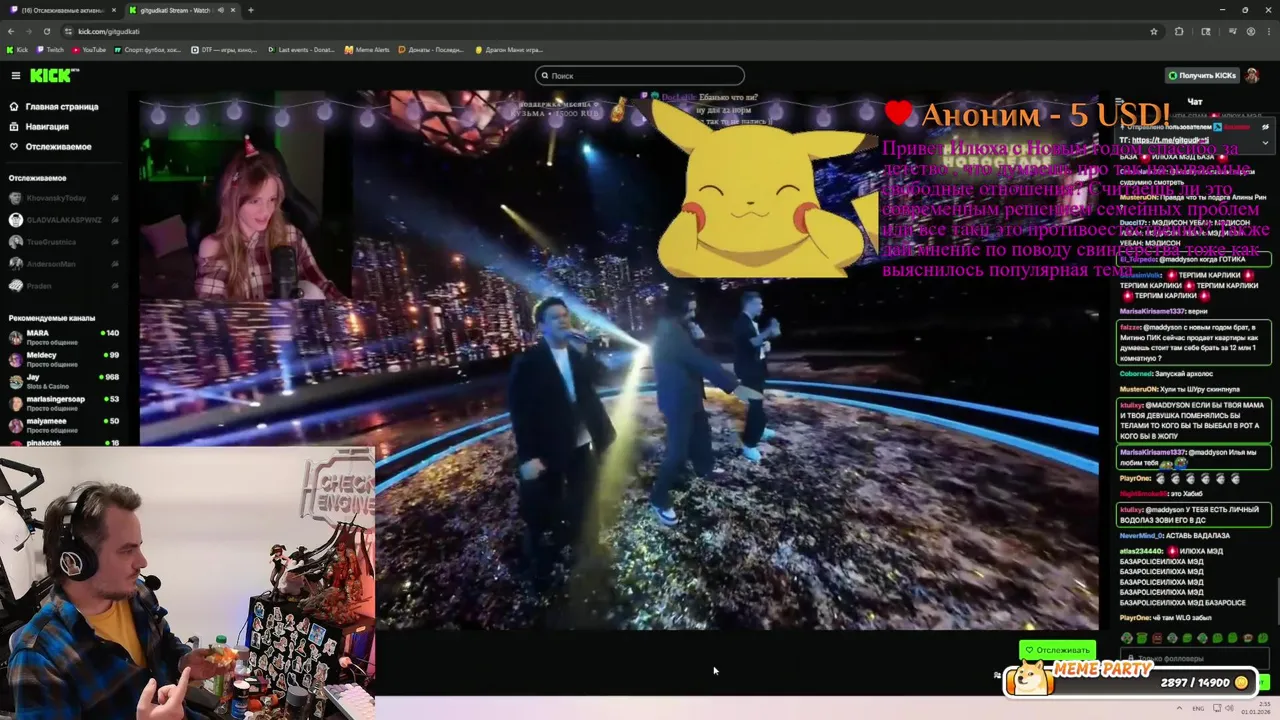The height and width of the screenshot is (720, 1280).
Task: Open the Chrome three-dot menu
Action: tap(1269, 31)
